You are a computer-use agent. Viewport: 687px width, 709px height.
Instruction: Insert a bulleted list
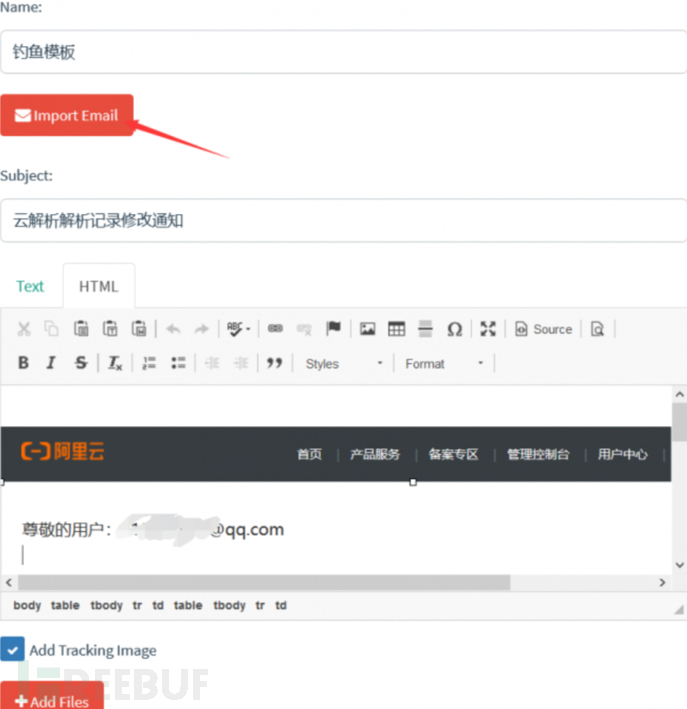[x=178, y=363]
